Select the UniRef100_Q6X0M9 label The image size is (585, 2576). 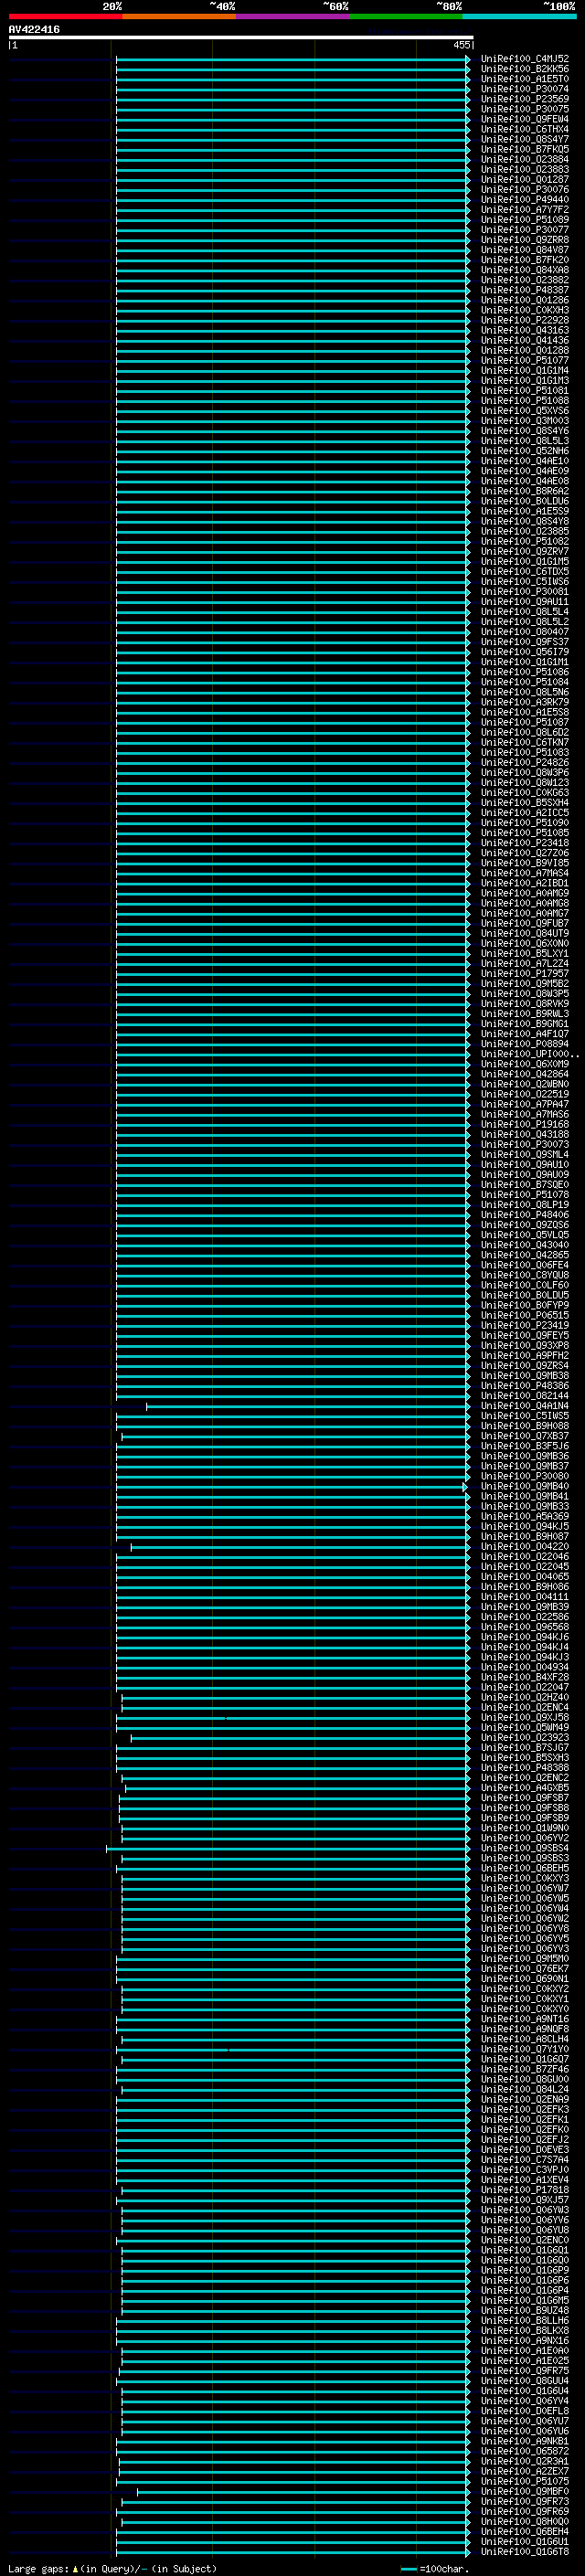pyautogui.click(x=525, y=1064)
